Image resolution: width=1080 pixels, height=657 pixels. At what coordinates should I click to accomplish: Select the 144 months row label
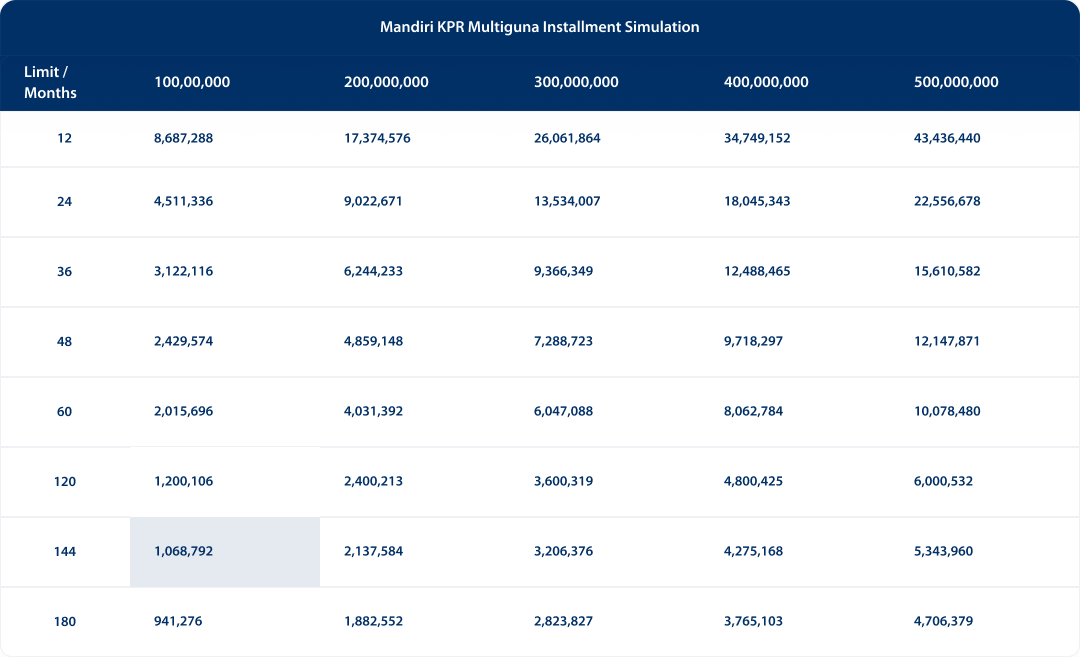[65, 552]
